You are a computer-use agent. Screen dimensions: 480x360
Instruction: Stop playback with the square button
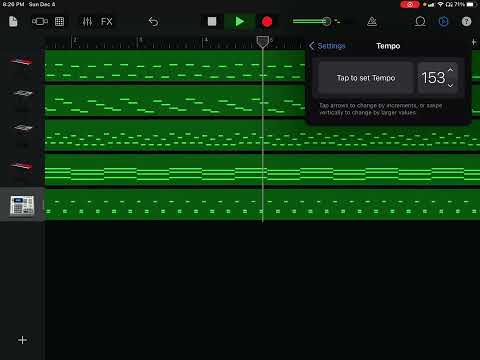212,22
